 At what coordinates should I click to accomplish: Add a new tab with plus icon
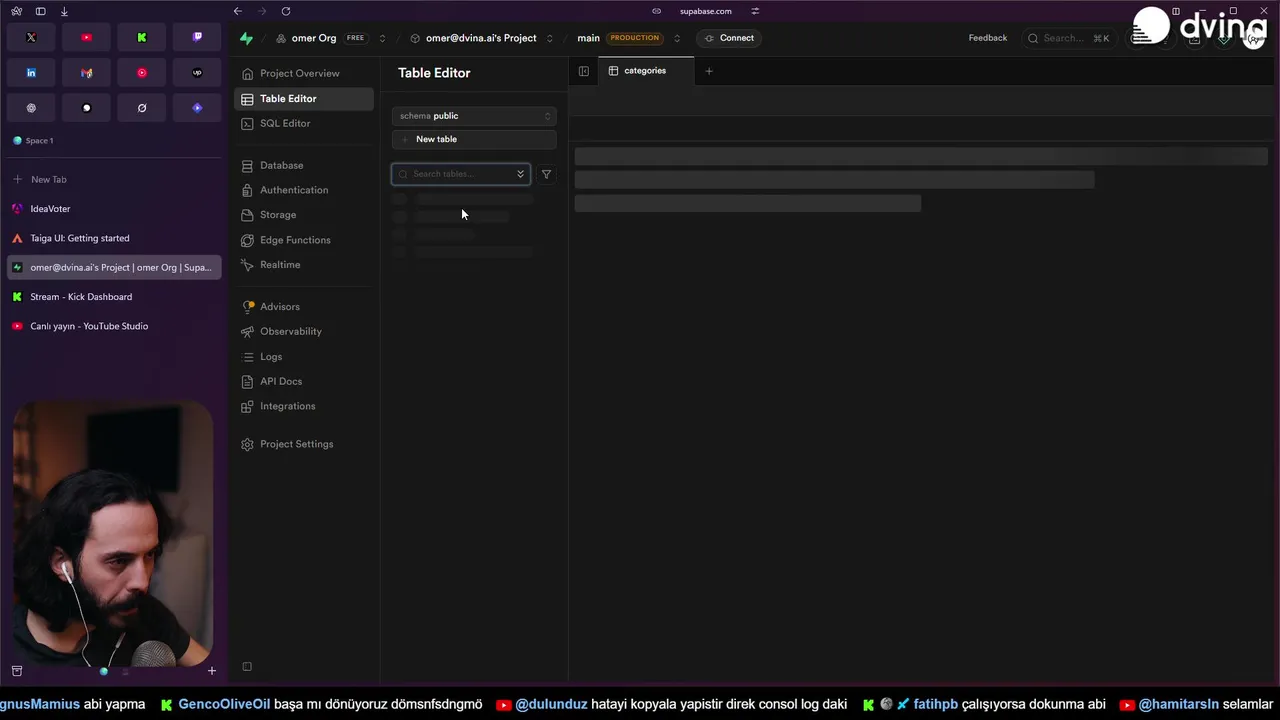point(709,71)
